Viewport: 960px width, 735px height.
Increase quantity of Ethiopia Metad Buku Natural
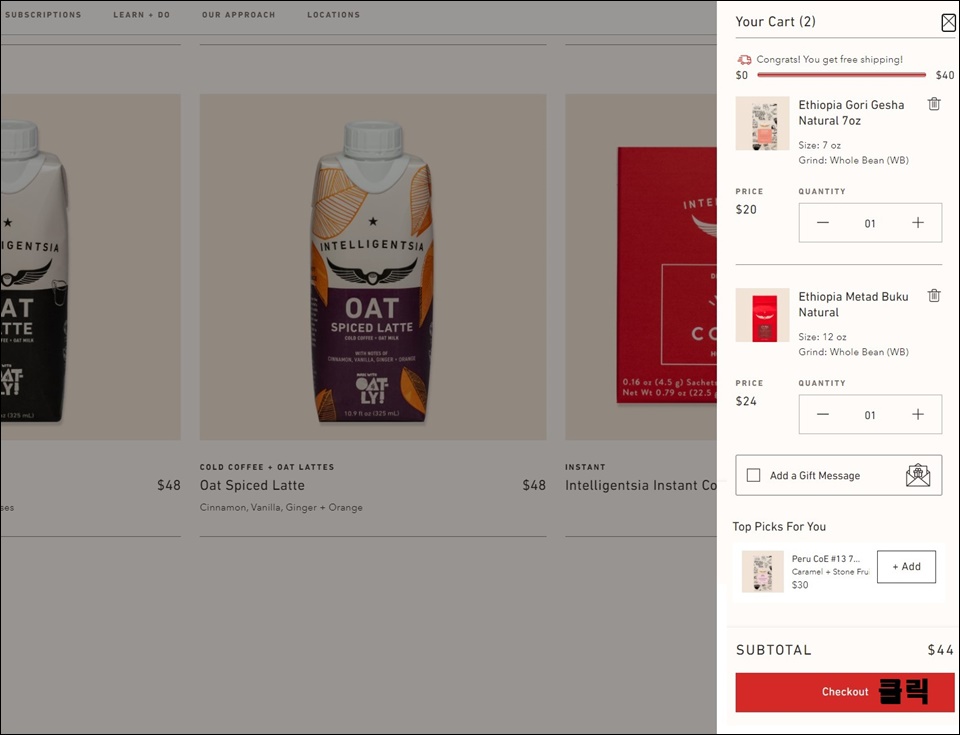click(x=917, y=415)
